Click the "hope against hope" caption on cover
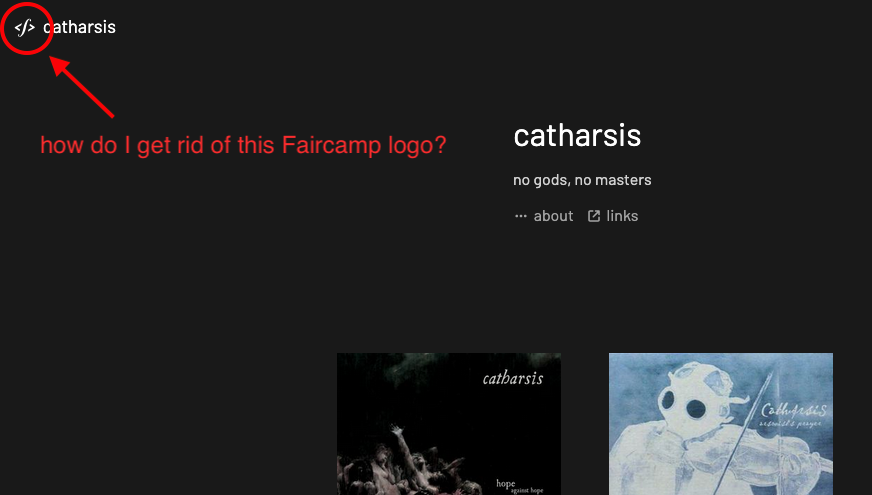Viewport: 872px width, 495px height. pyautogui.click(x=519, y=486)
